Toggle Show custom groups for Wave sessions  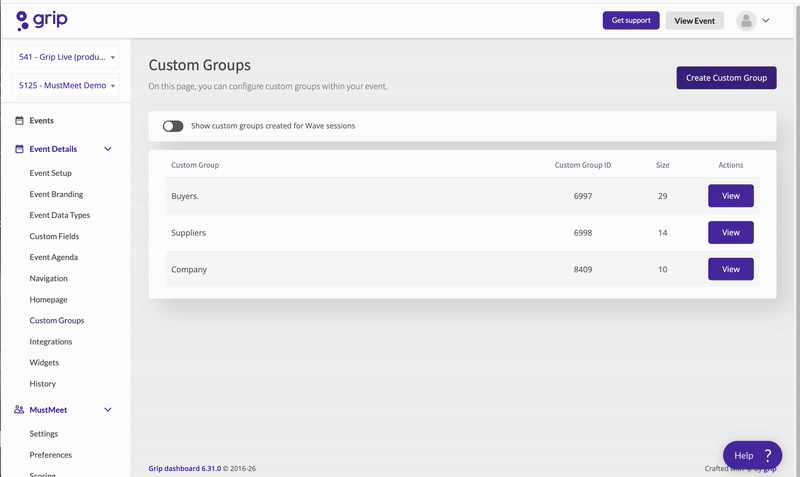click(x=173, y=126)
